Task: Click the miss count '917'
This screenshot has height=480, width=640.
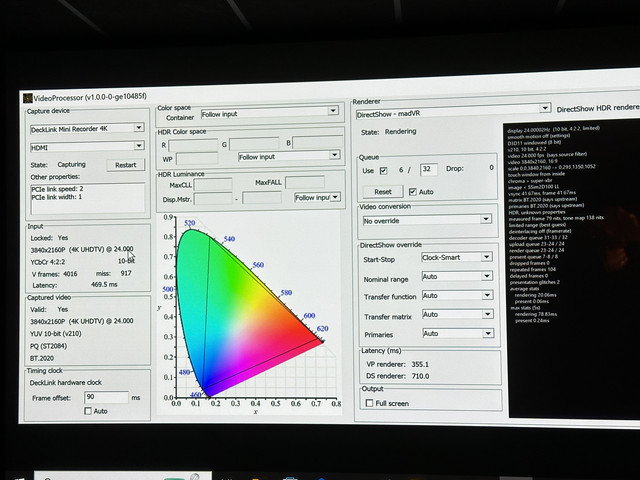Action: click(126, 273)
